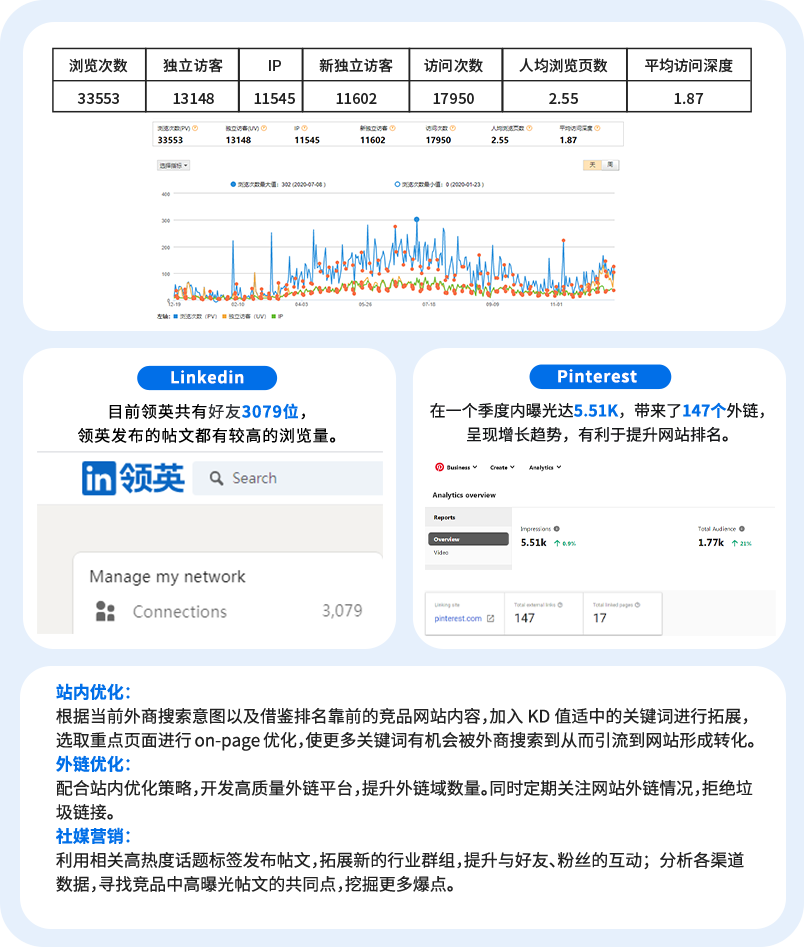Open the Pinterest Business dropdown

click(x=461, y=467)
